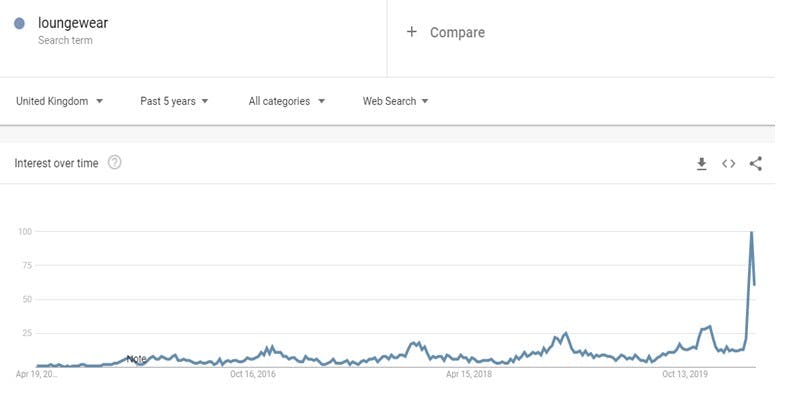Click the Note marker on the chart

pos(136,359)
